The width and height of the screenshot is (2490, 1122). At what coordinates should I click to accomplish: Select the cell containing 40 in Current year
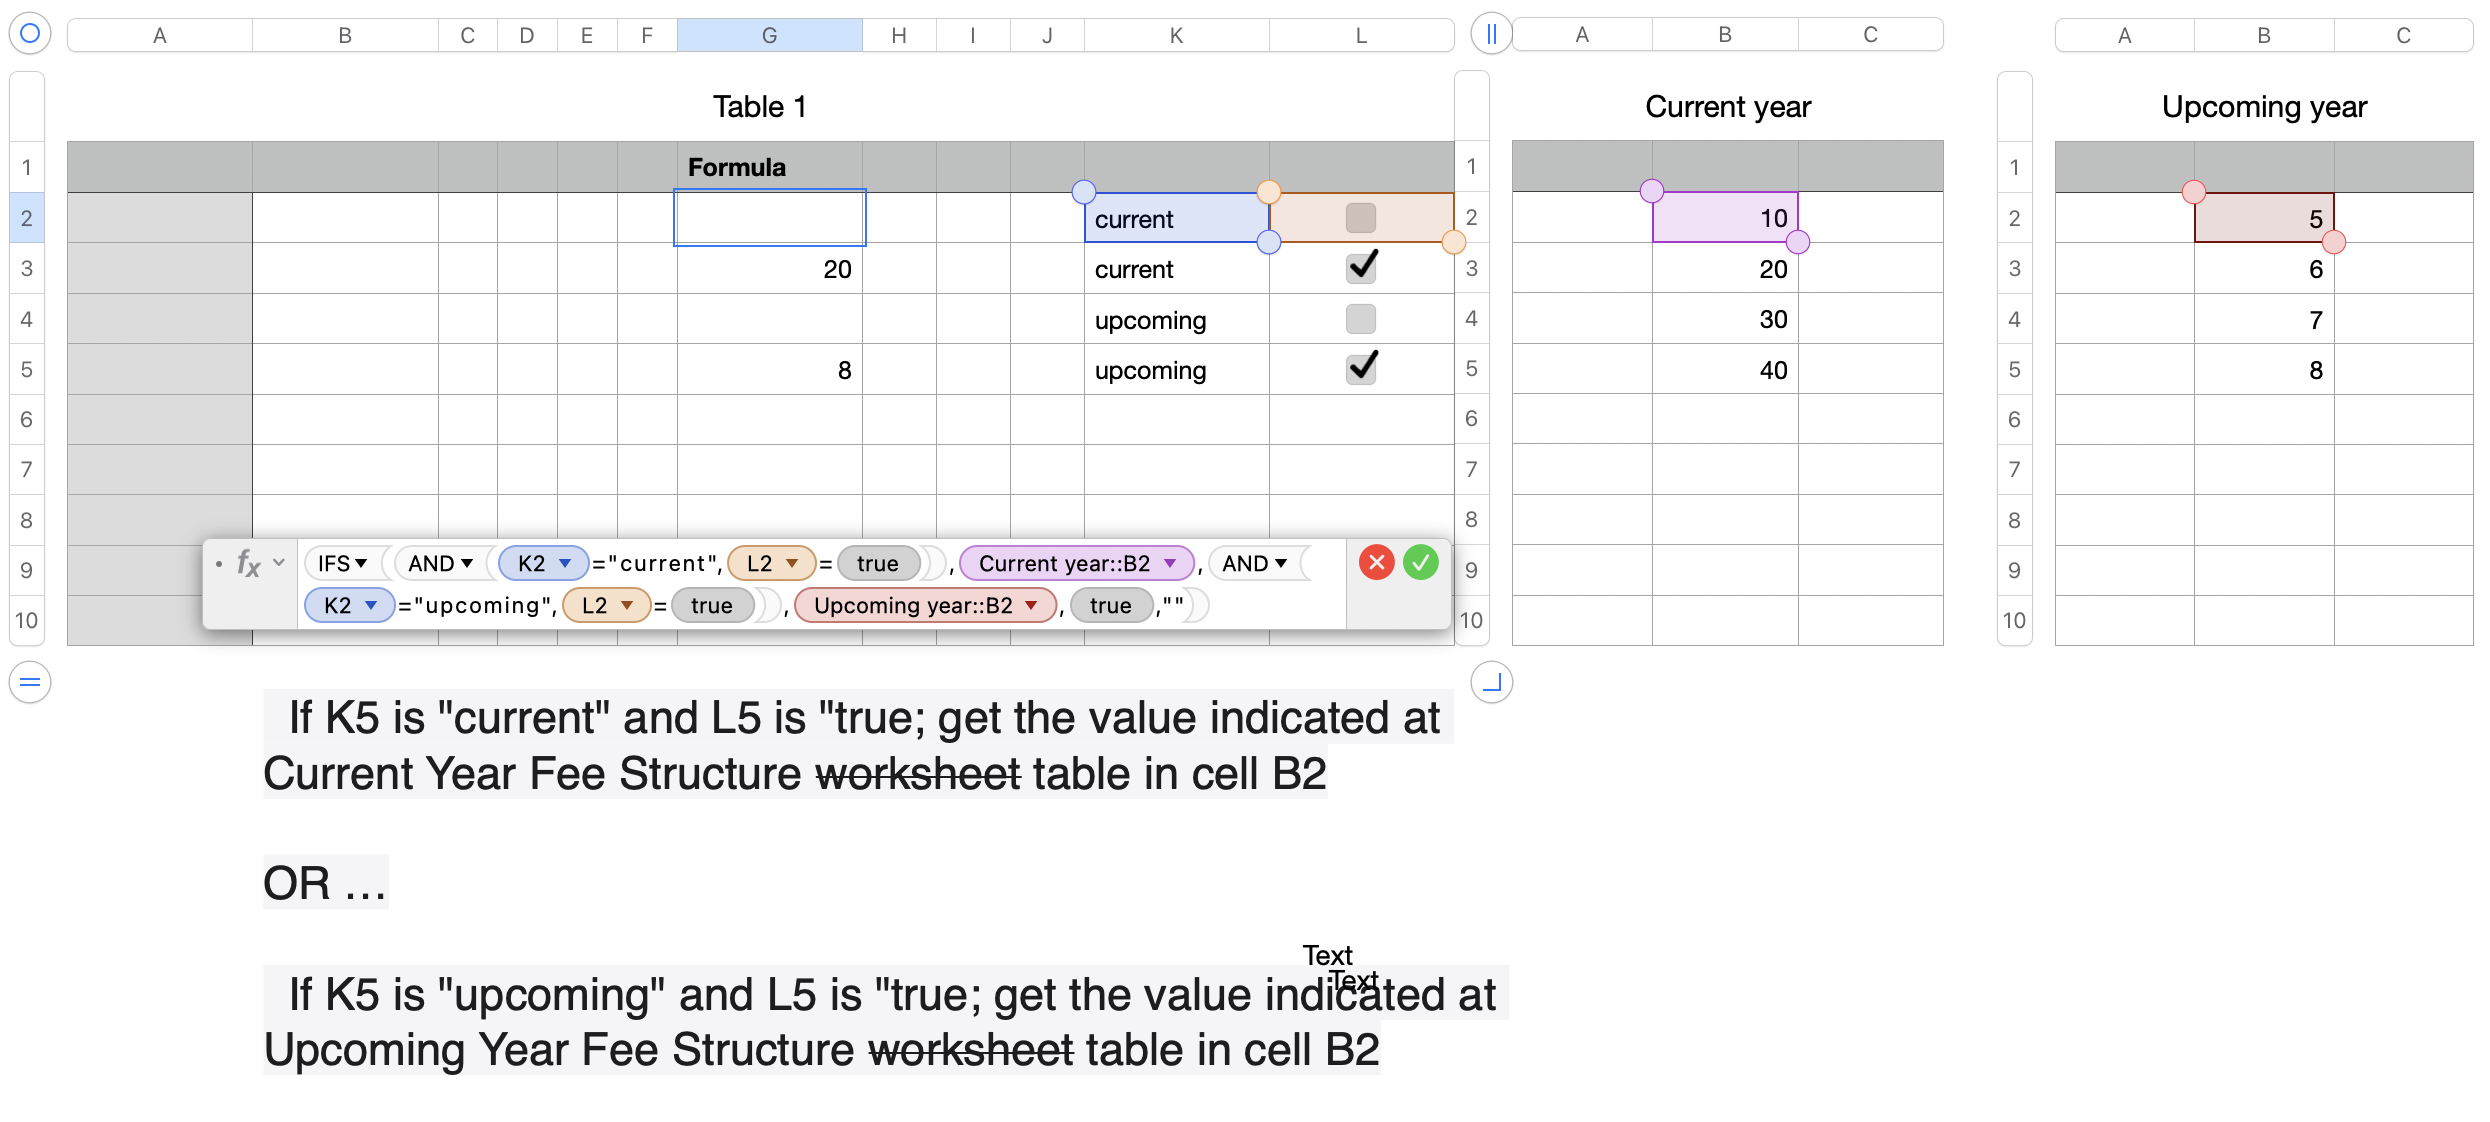pyautogui.click(x=1725, y=370)
